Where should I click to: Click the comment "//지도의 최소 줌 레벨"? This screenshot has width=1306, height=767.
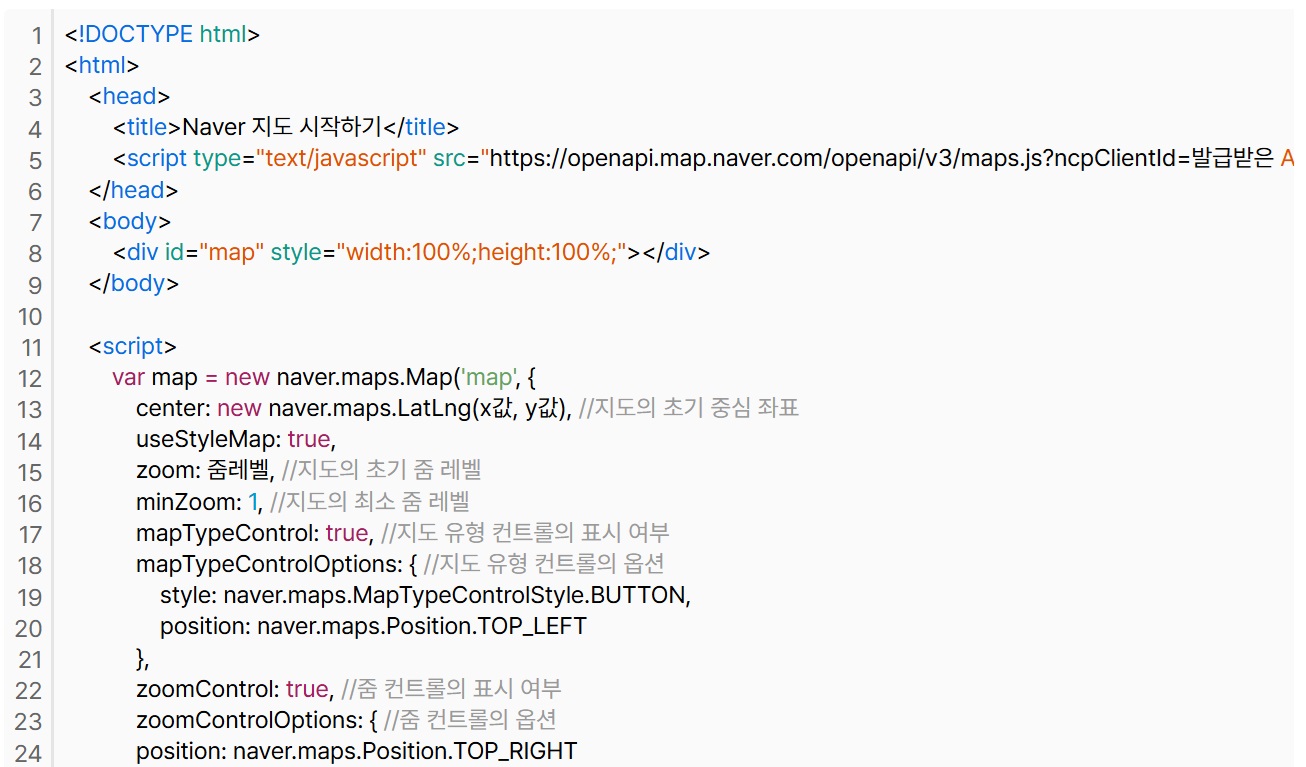pyautogui.click(x=371, y=501)
